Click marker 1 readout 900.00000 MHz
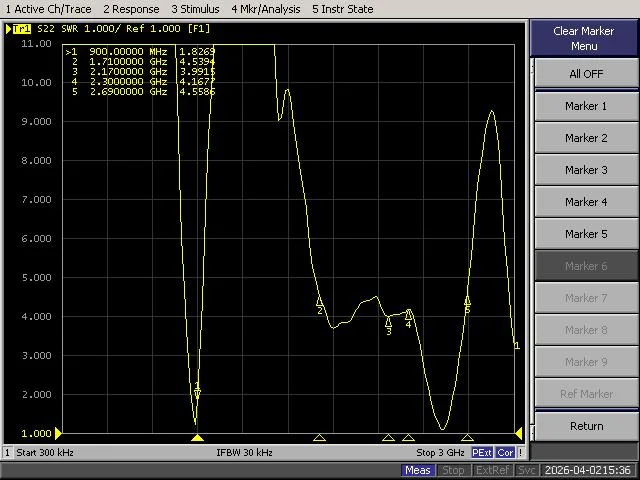The image size is (640, 480). point(128,52)
